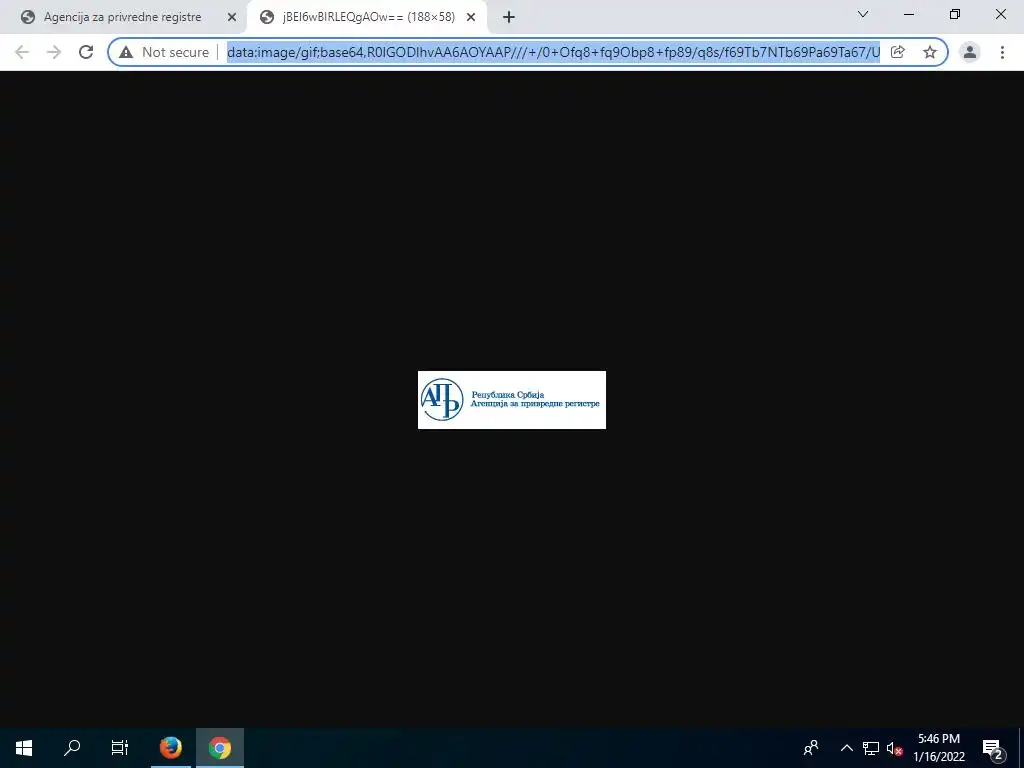
Task: Launch Firefox from the taskbar
Action: pyautogui.click(x=171, y=748)
